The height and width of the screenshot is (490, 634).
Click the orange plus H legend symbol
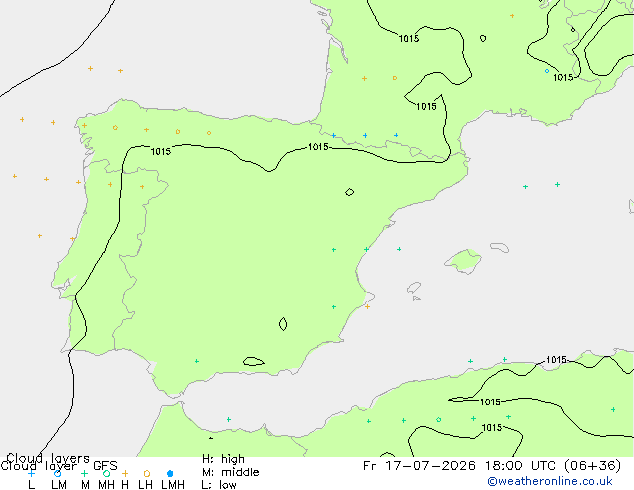(x=125, y=473)
